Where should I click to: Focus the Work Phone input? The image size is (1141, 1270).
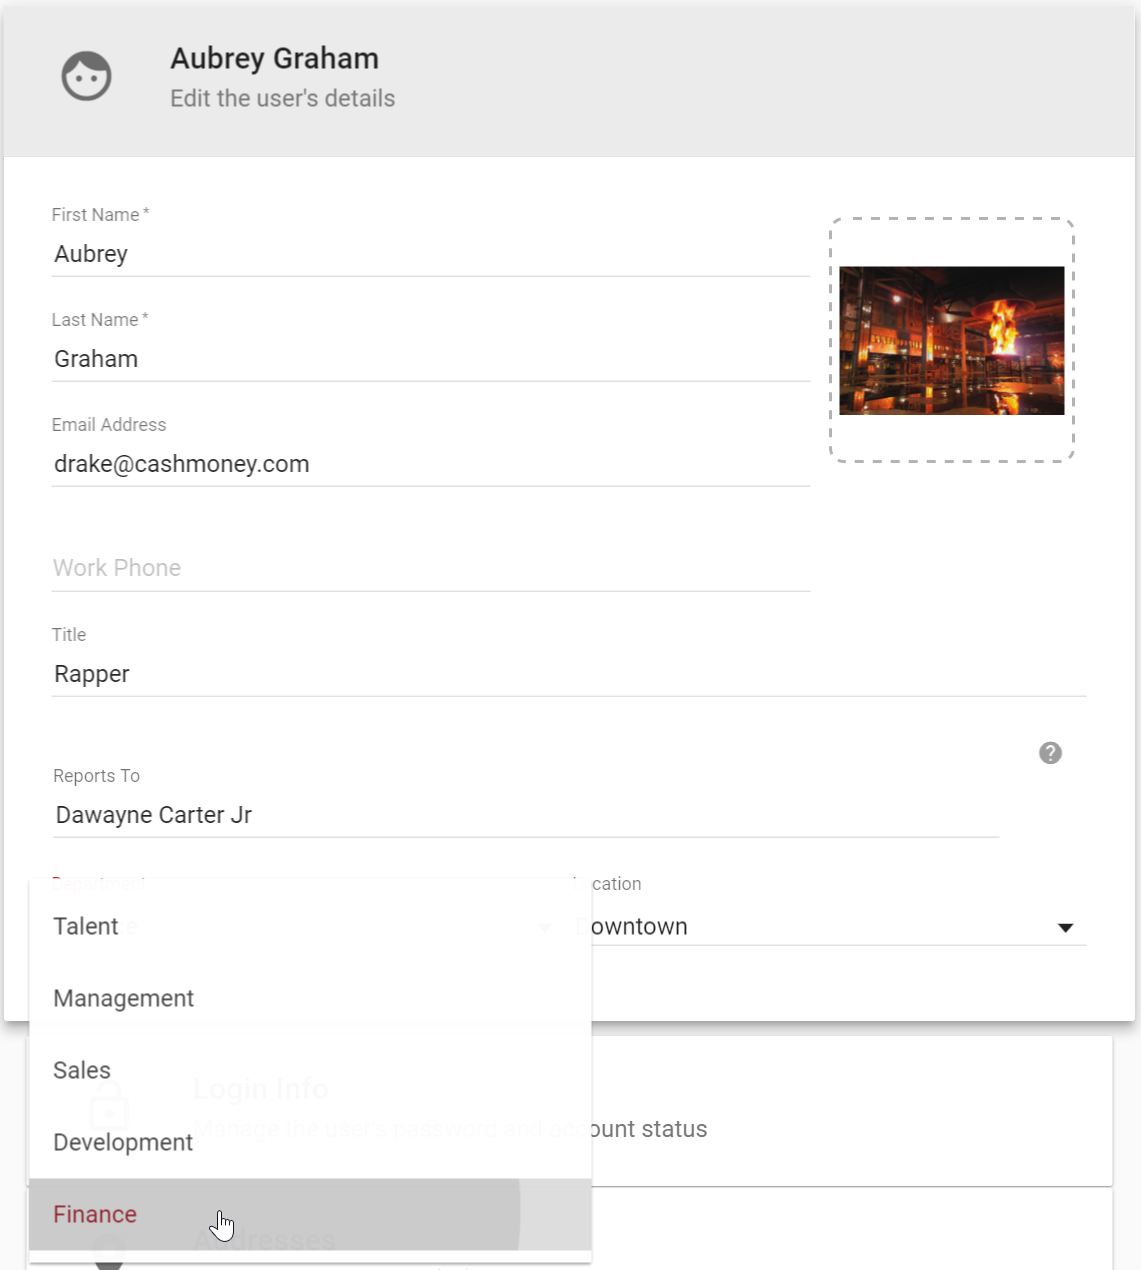(x=430, y=568)
